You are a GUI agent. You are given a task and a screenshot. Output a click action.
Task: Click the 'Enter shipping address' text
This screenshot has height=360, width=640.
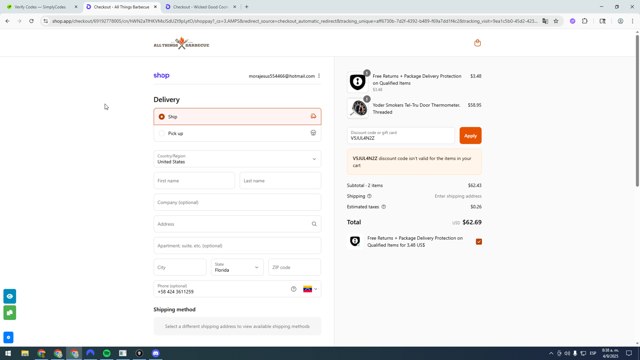tap(458, 196)
